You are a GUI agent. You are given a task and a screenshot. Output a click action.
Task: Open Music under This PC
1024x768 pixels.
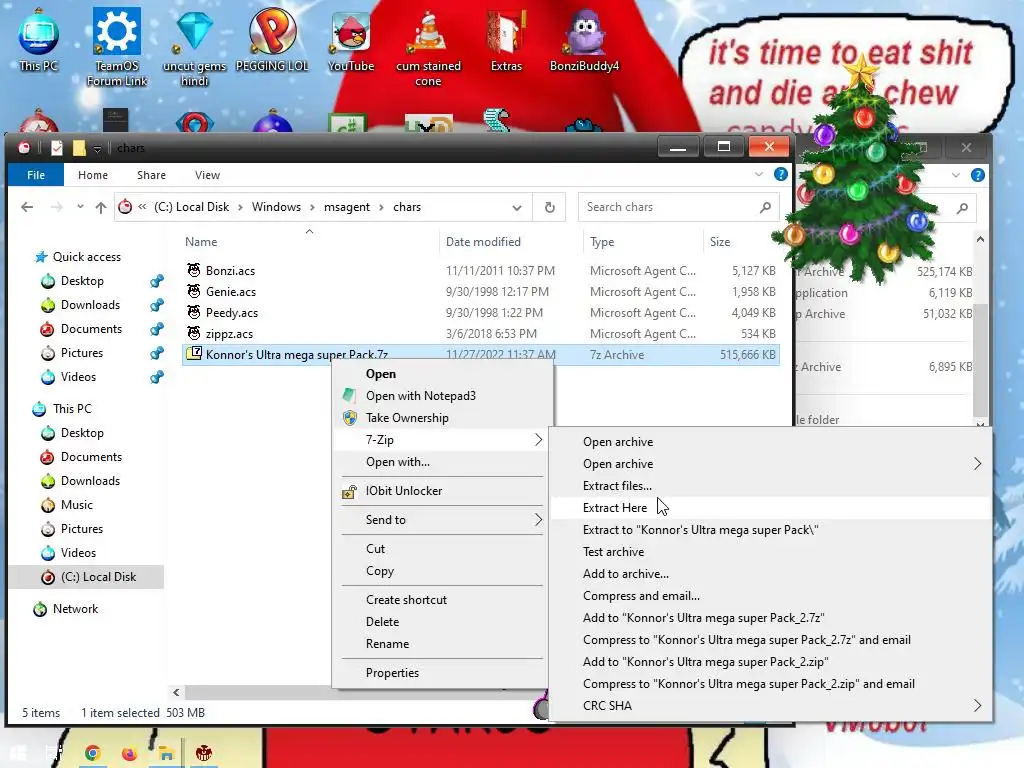[x=76, y=505]
